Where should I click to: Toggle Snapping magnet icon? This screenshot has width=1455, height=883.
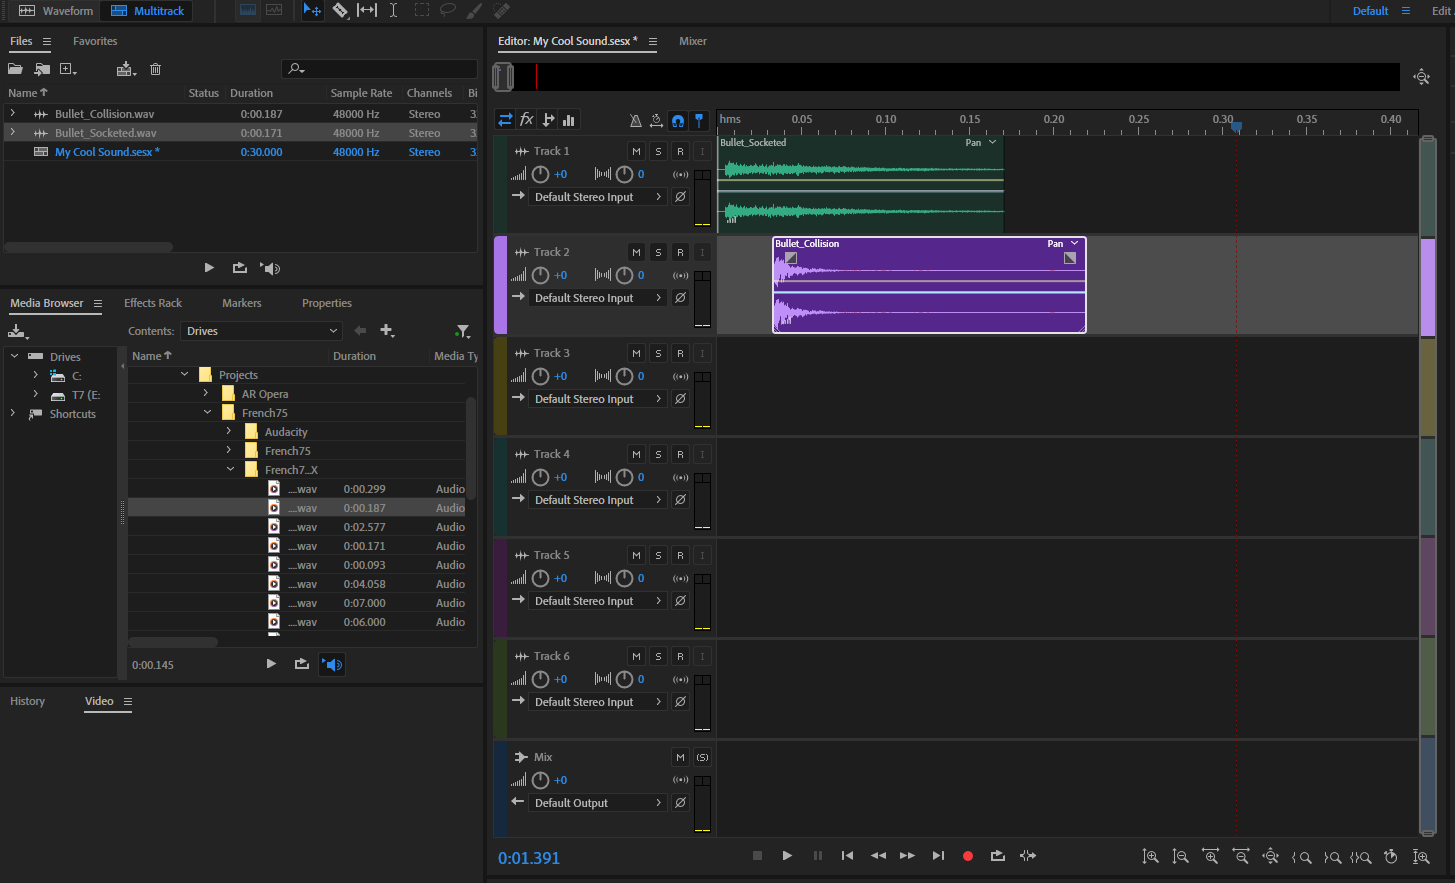tap(678, 120)
